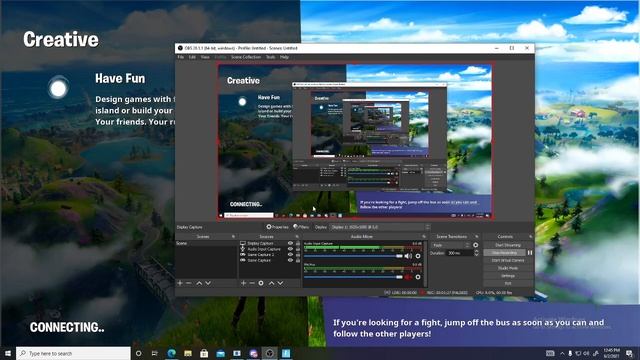This screenshot has width=640, height=360.
Task: Open the Edit menu in OBS
Action: pos(192,57)
